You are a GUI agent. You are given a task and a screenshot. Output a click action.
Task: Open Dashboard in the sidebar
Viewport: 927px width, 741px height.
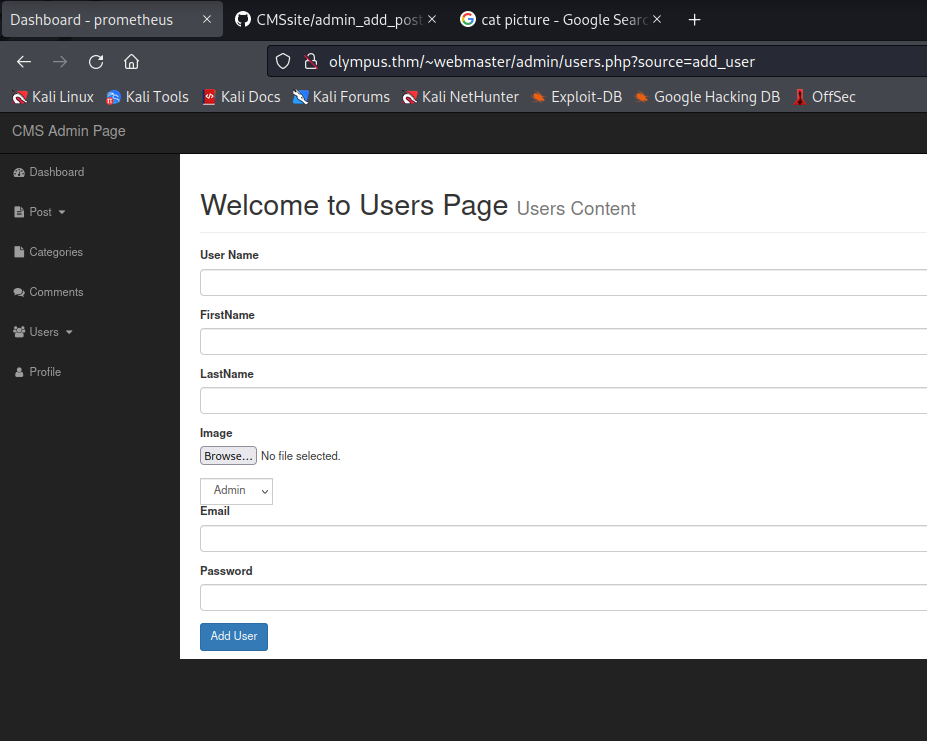point(56,172)
